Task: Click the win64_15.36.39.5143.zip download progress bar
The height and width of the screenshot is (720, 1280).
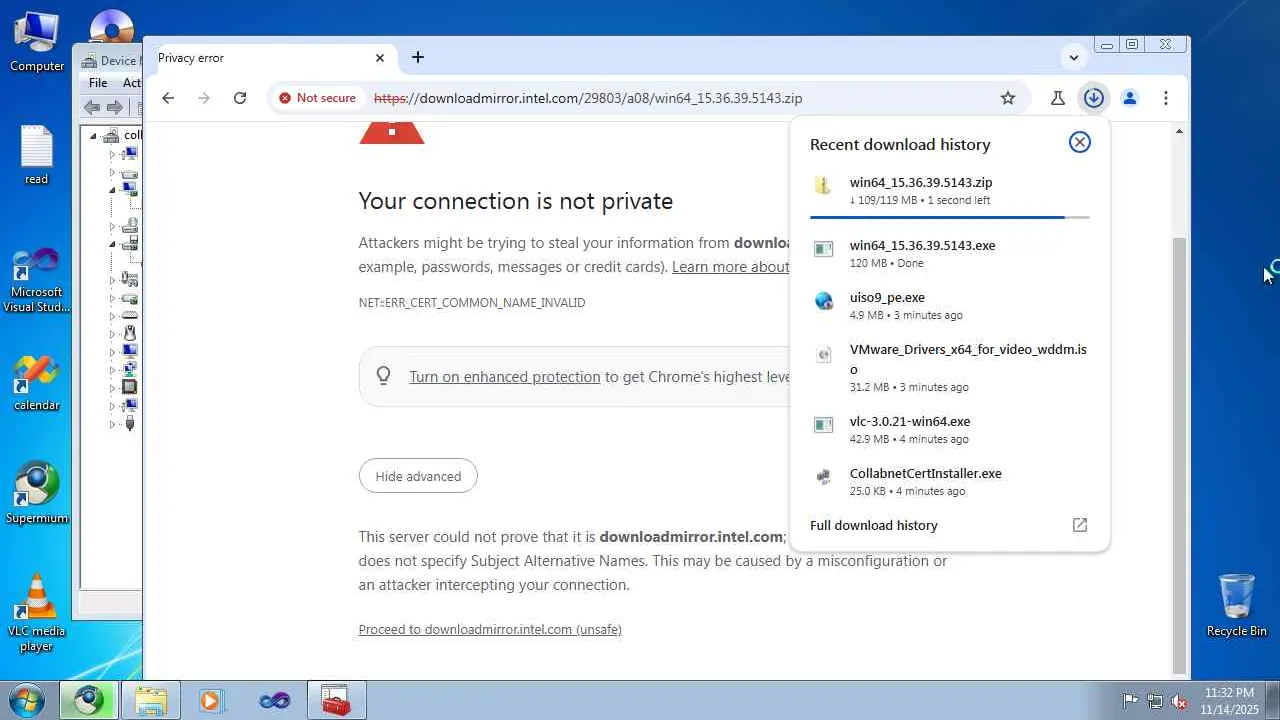Action: point(949,217)
